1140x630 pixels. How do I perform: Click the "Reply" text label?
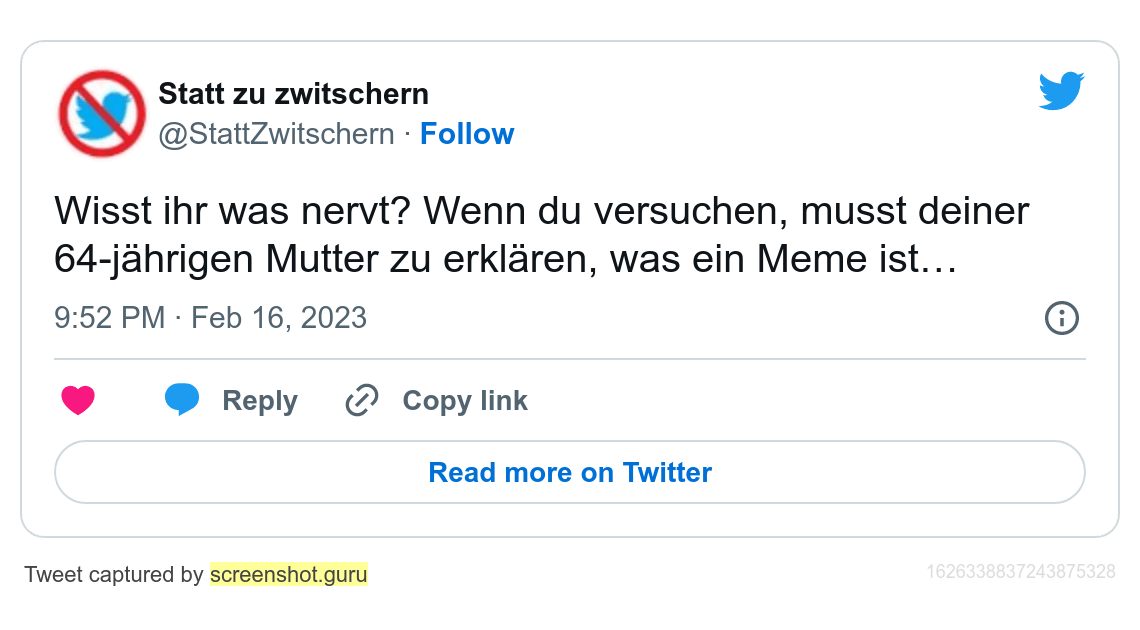(260, 401)
